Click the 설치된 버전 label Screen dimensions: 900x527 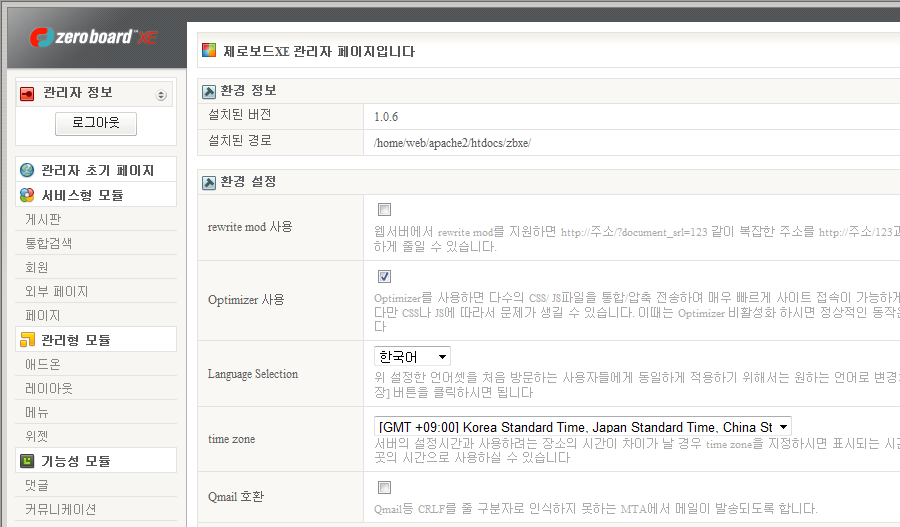[239, 115]
